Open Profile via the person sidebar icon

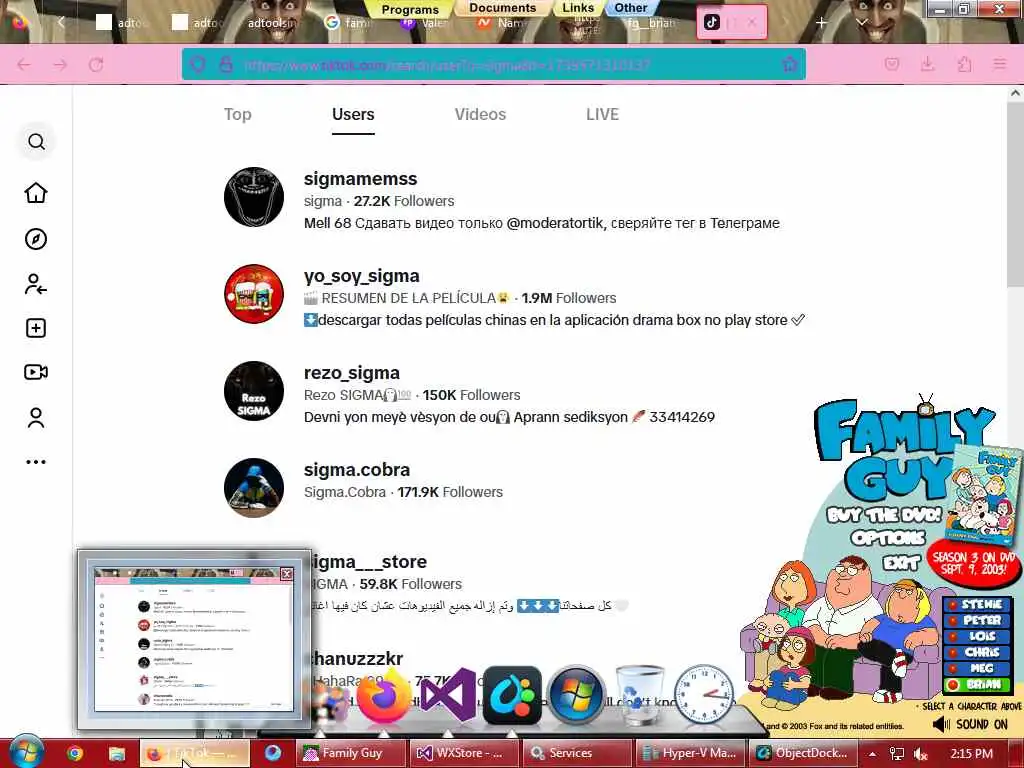[36, 417]
